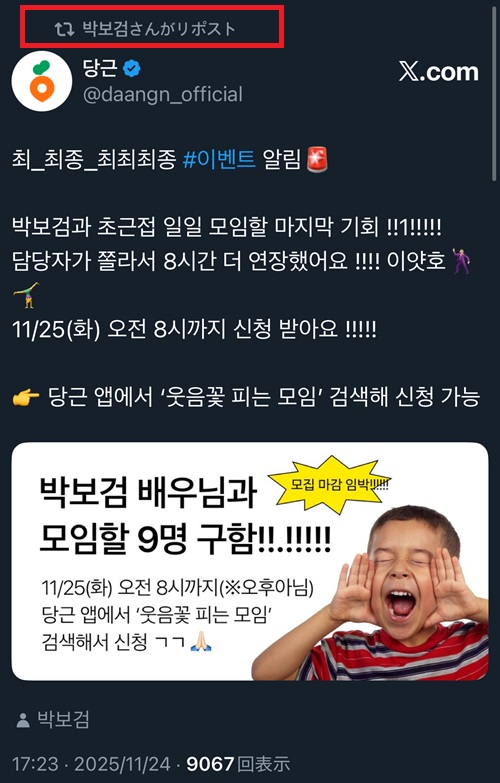Open the @daangn_official handle

tap(163, 94)
